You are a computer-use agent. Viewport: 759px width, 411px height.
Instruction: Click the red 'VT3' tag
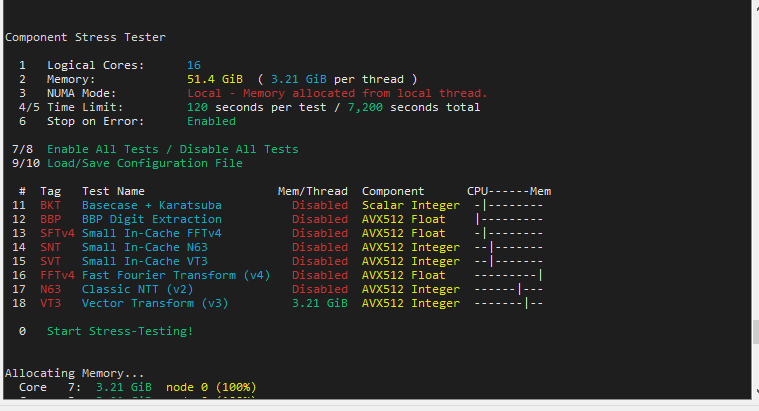click(x=50, y=304)
